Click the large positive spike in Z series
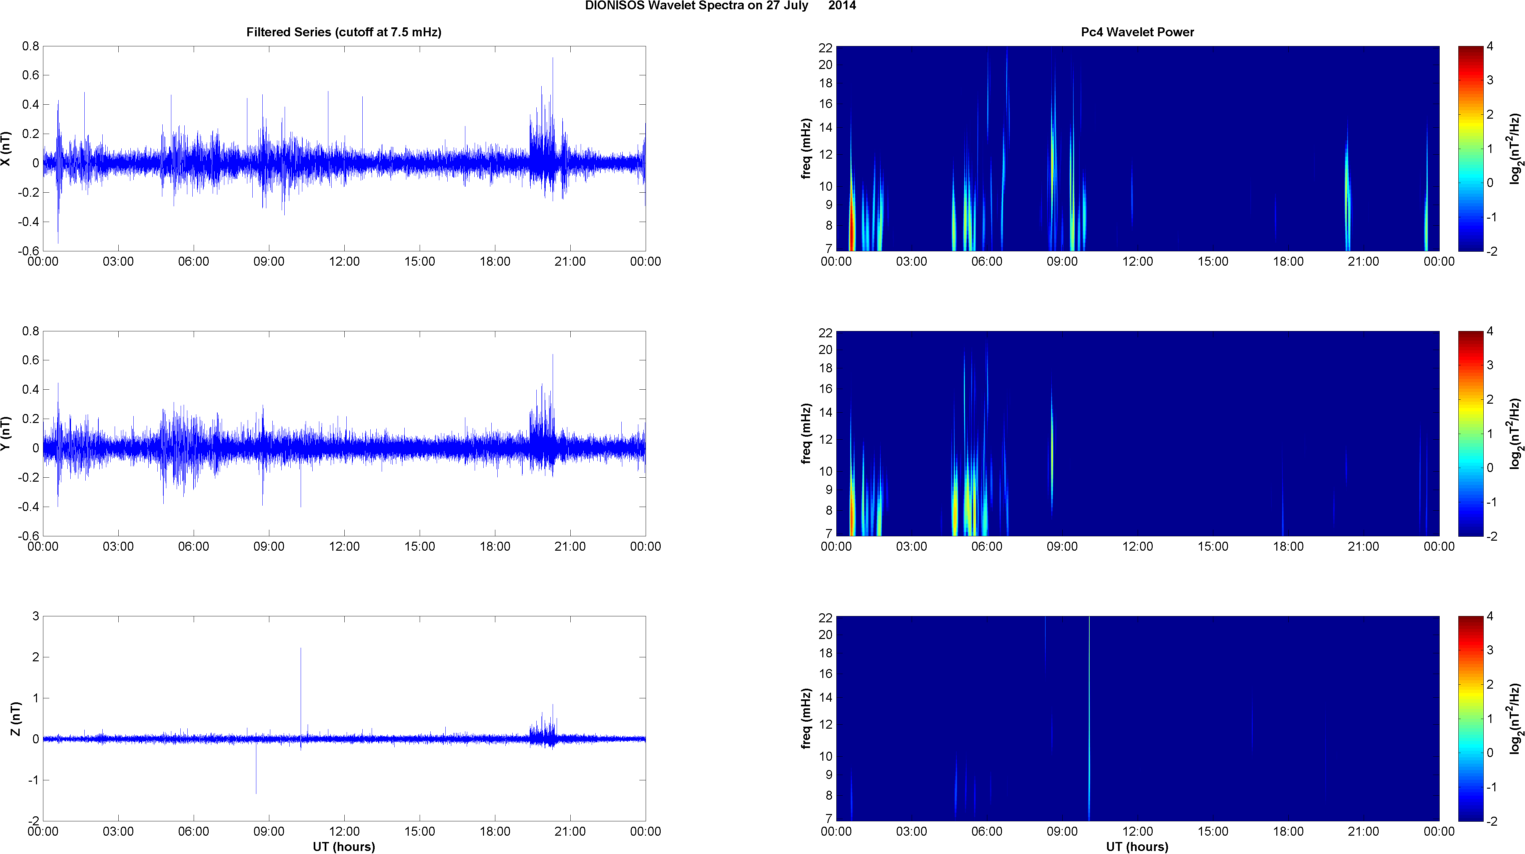 [301, 693]
